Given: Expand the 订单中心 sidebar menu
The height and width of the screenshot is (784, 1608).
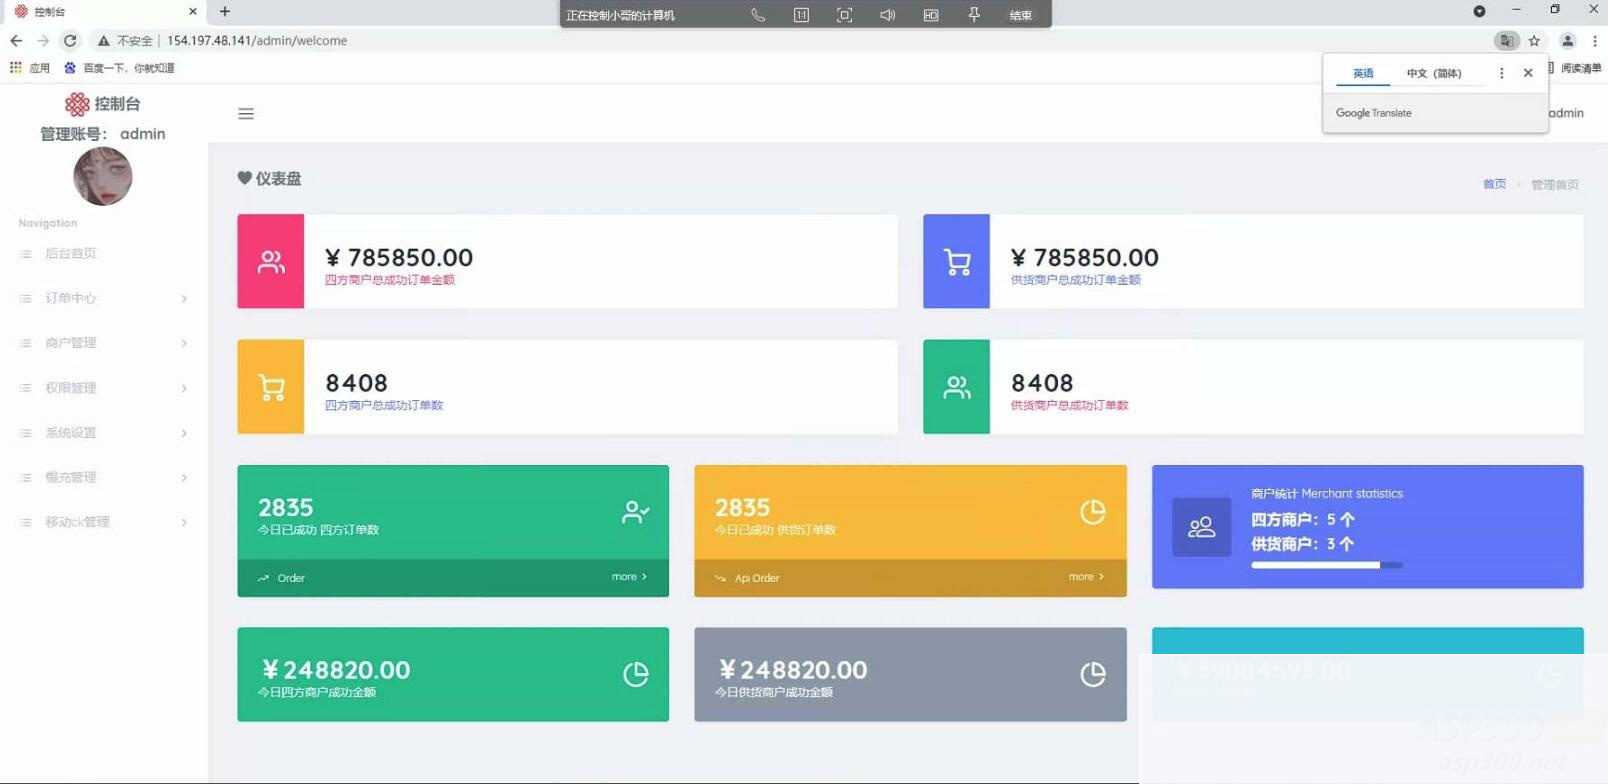Looking at the screenshot, I should click(103, 298).
